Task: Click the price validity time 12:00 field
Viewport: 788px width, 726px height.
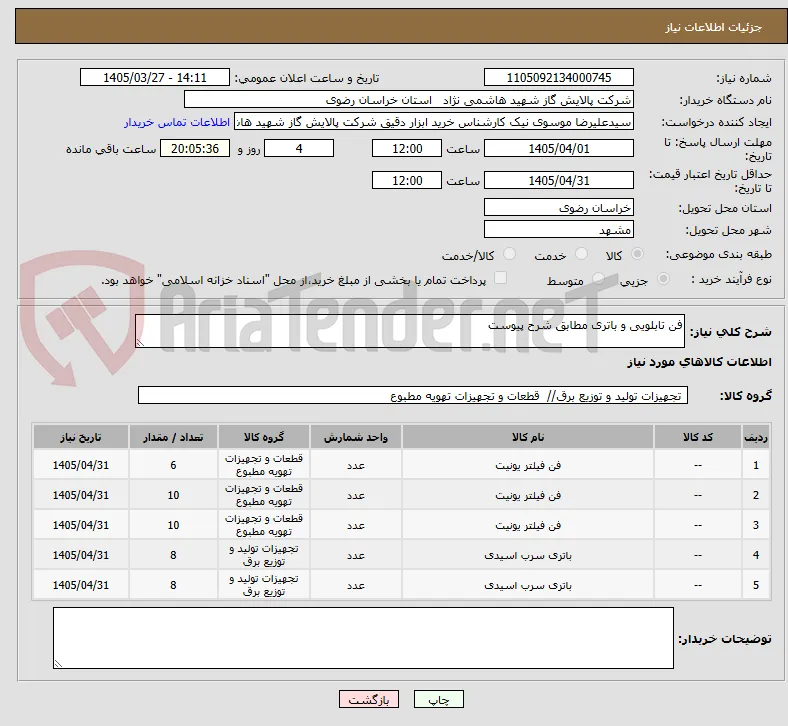Action: (407, 180)
